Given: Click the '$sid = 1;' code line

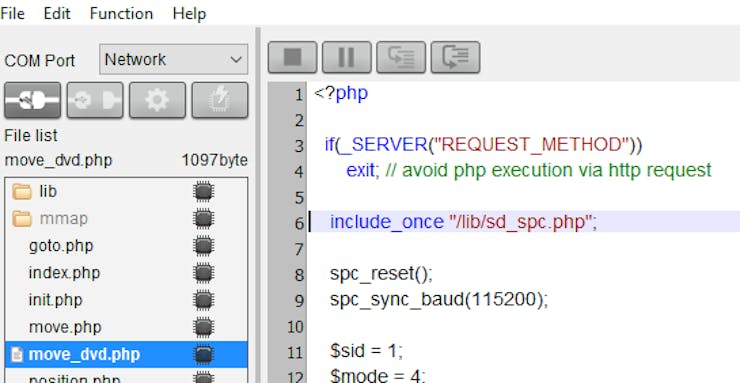Looking at the screenshot, I should click(x=367, y=351).
